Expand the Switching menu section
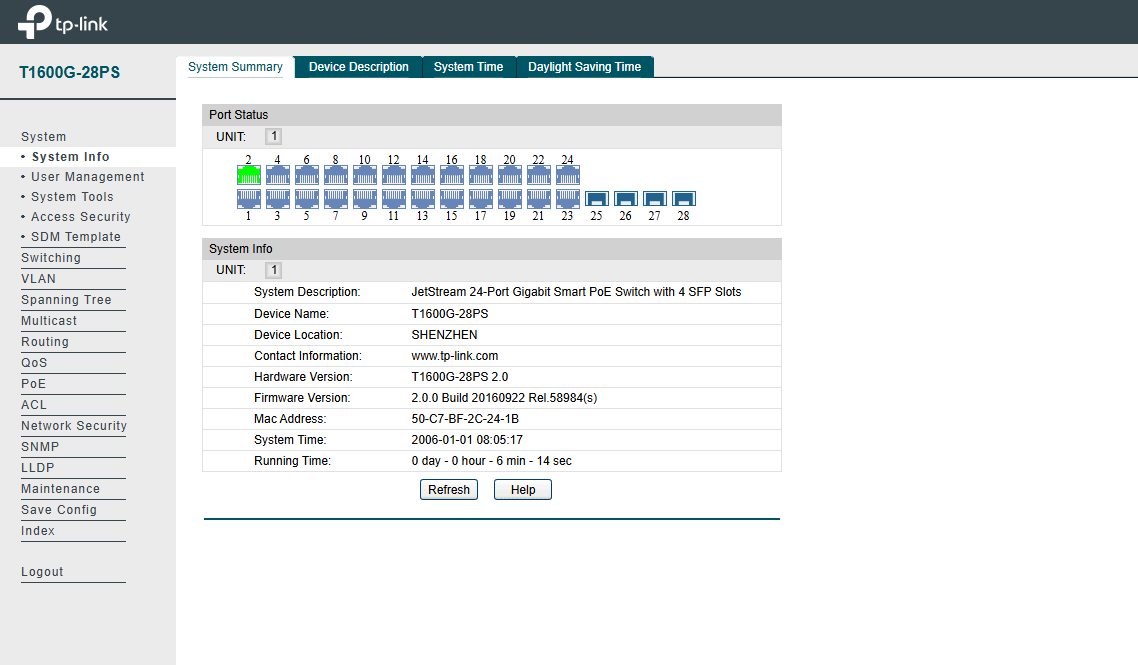1138x665 pixels. pyautogui.click(x=51, y=258)
